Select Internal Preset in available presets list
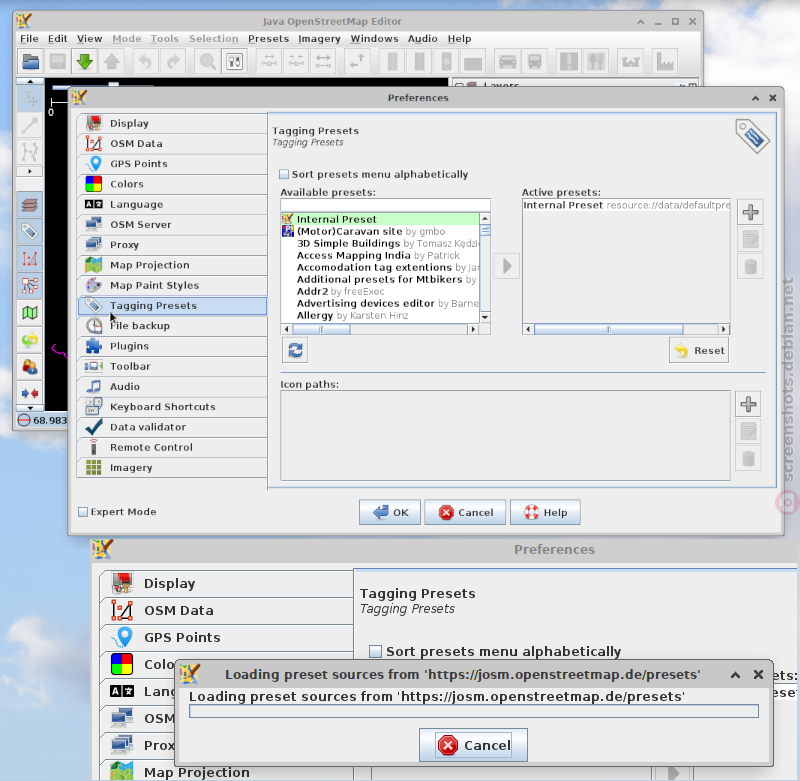 tap(380, 219)
